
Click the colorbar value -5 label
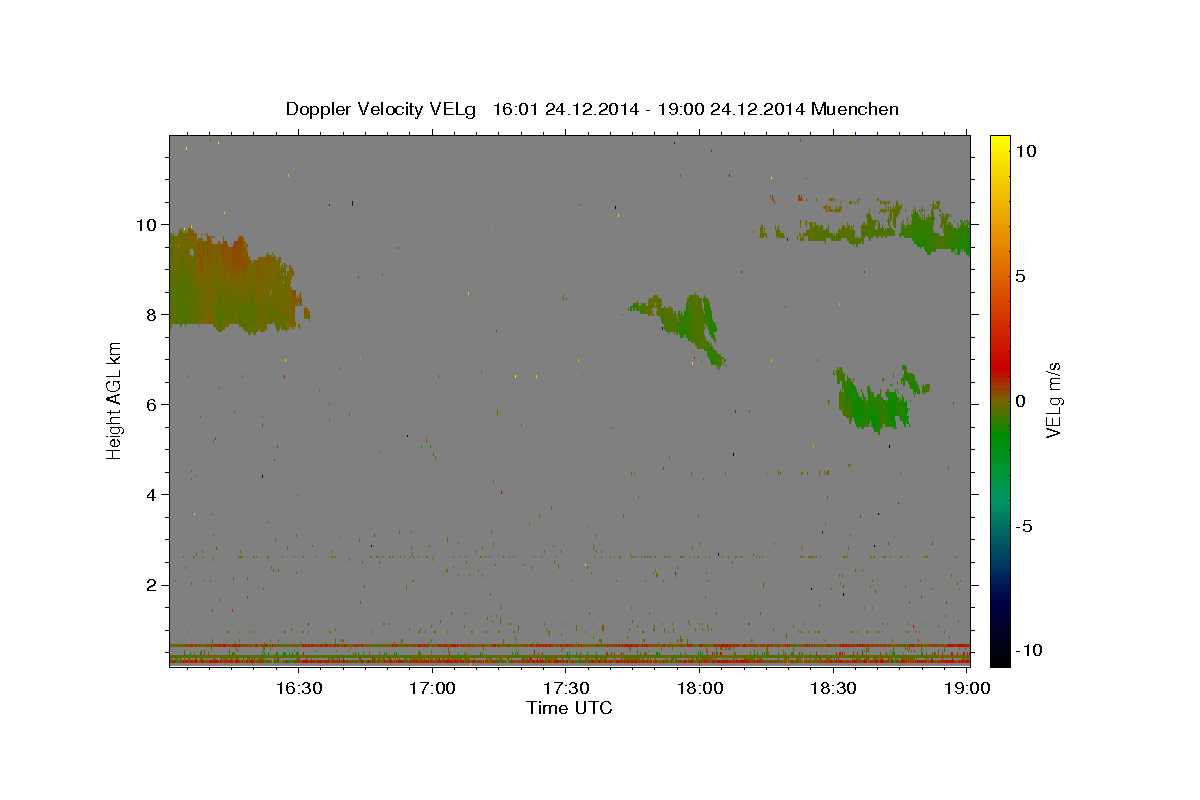click(x=1023, y=526)
